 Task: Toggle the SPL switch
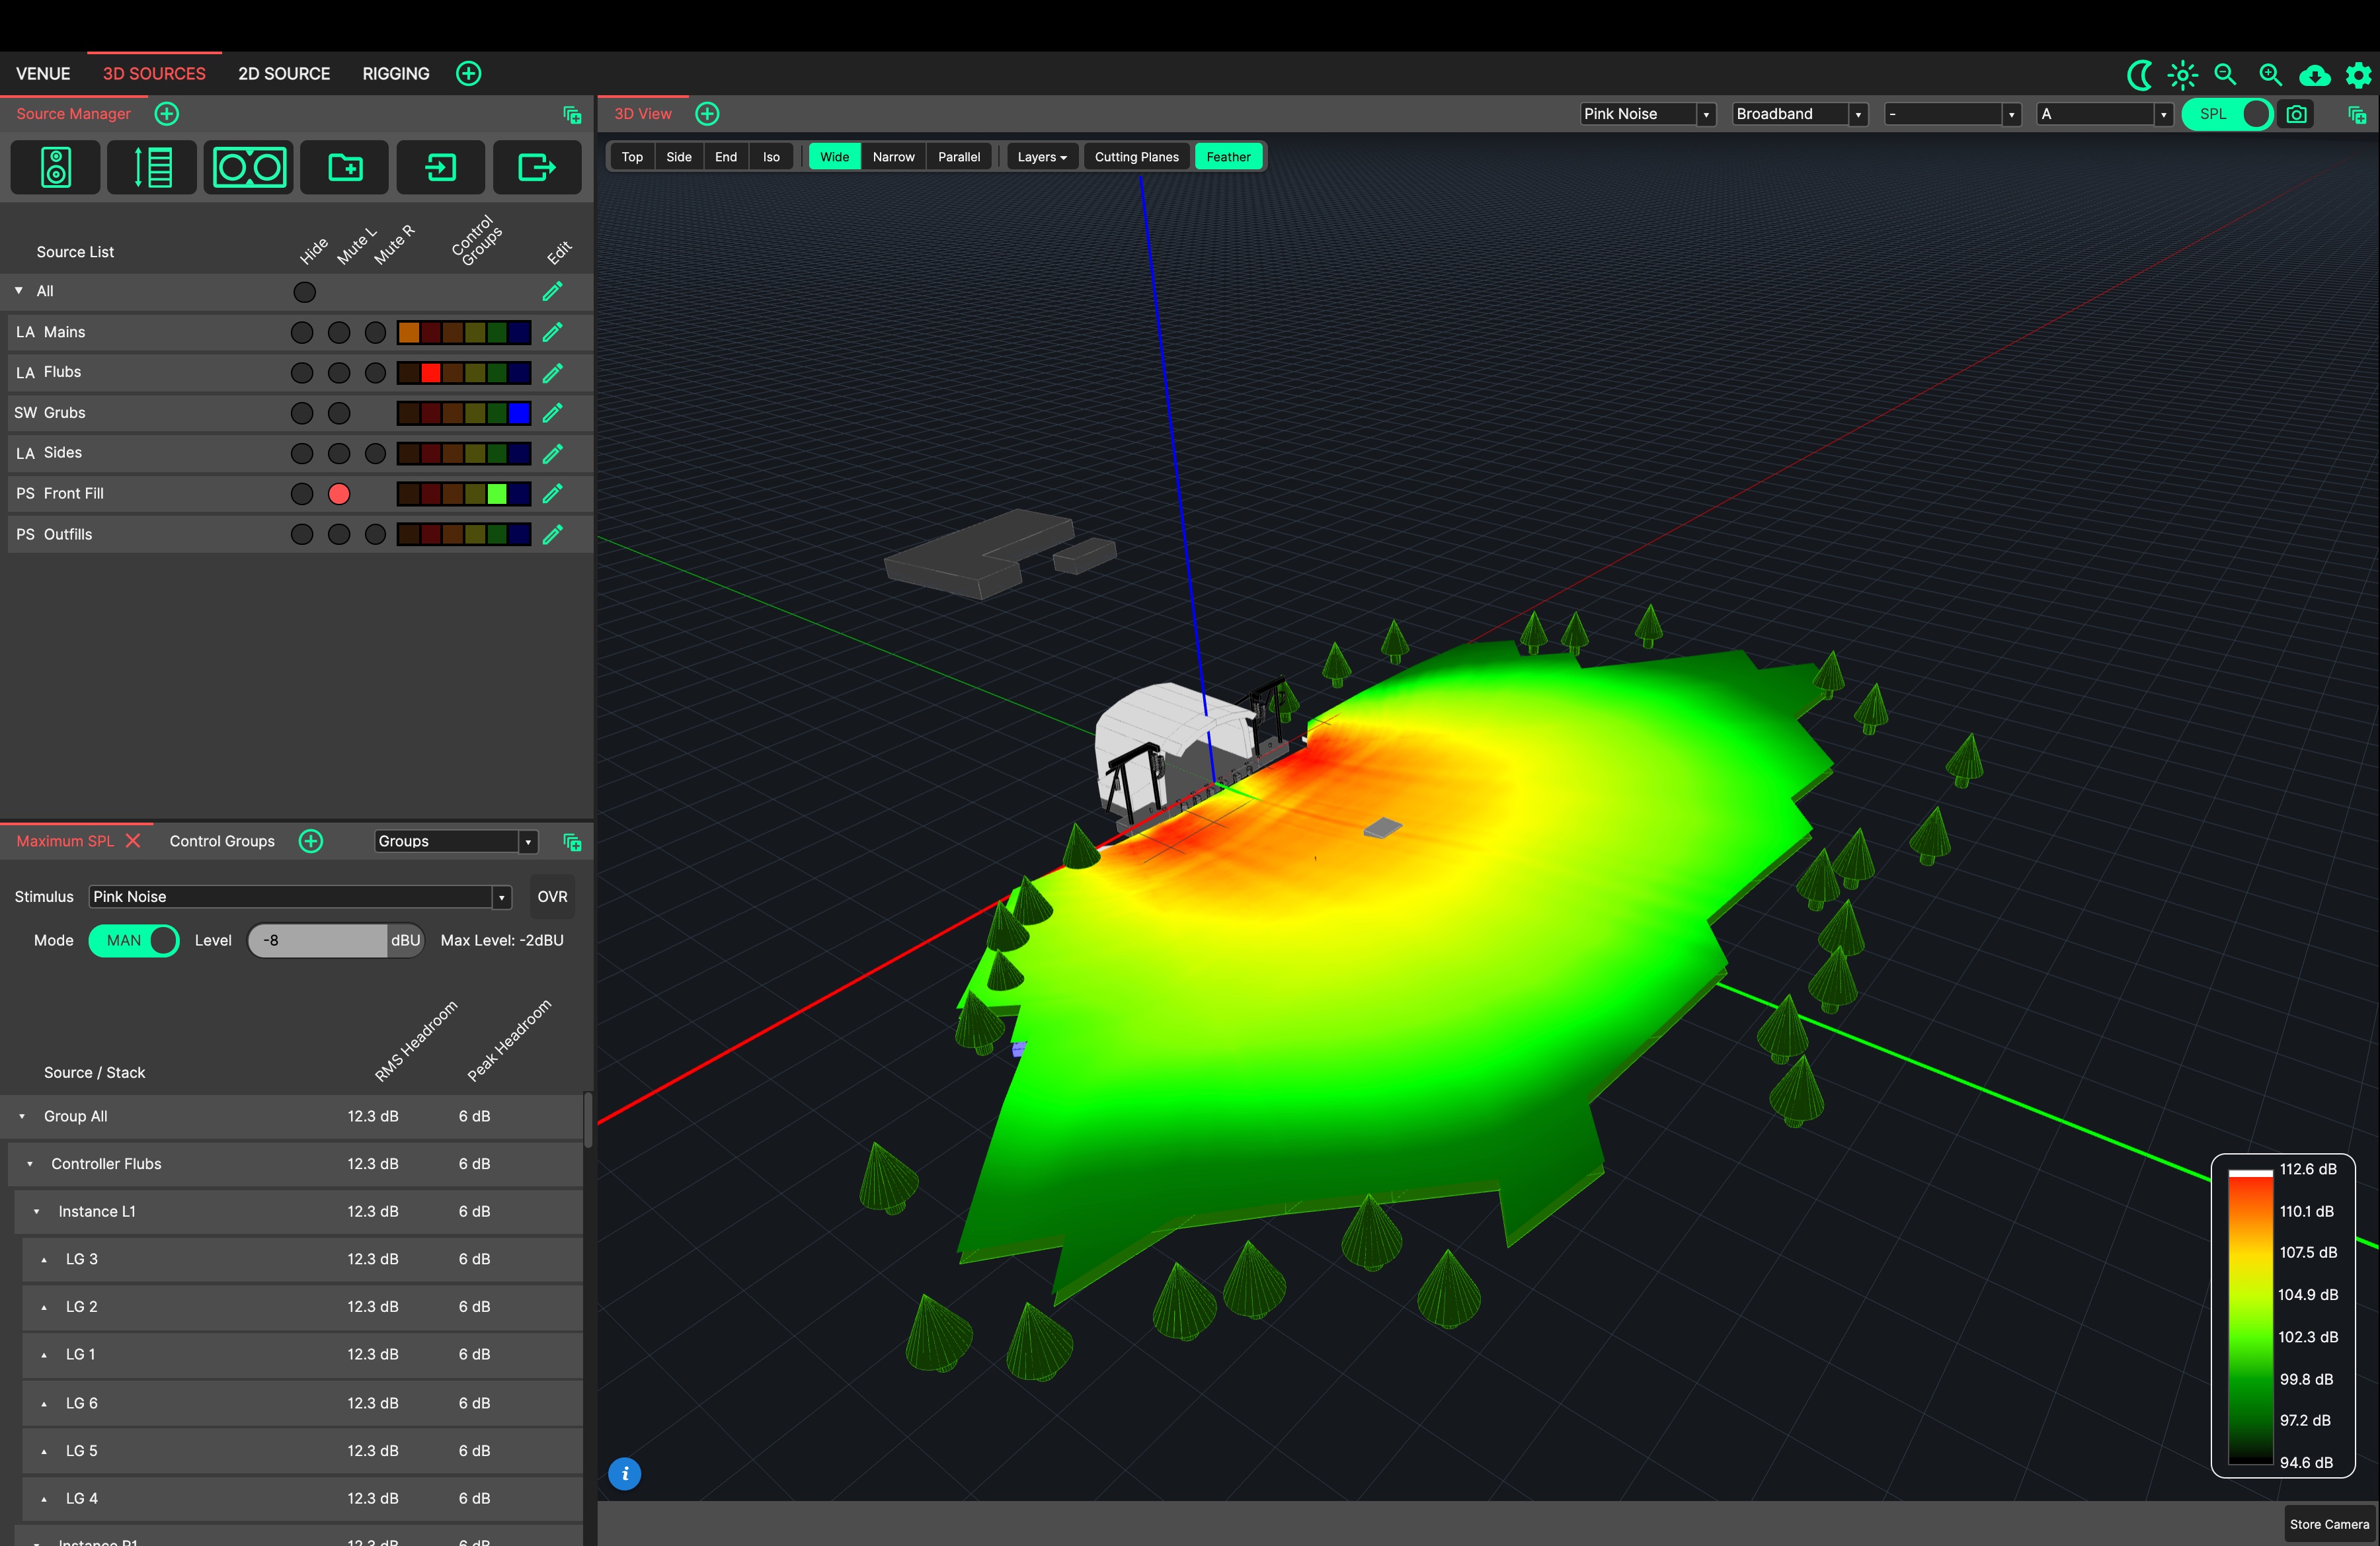click(2227, 114)
